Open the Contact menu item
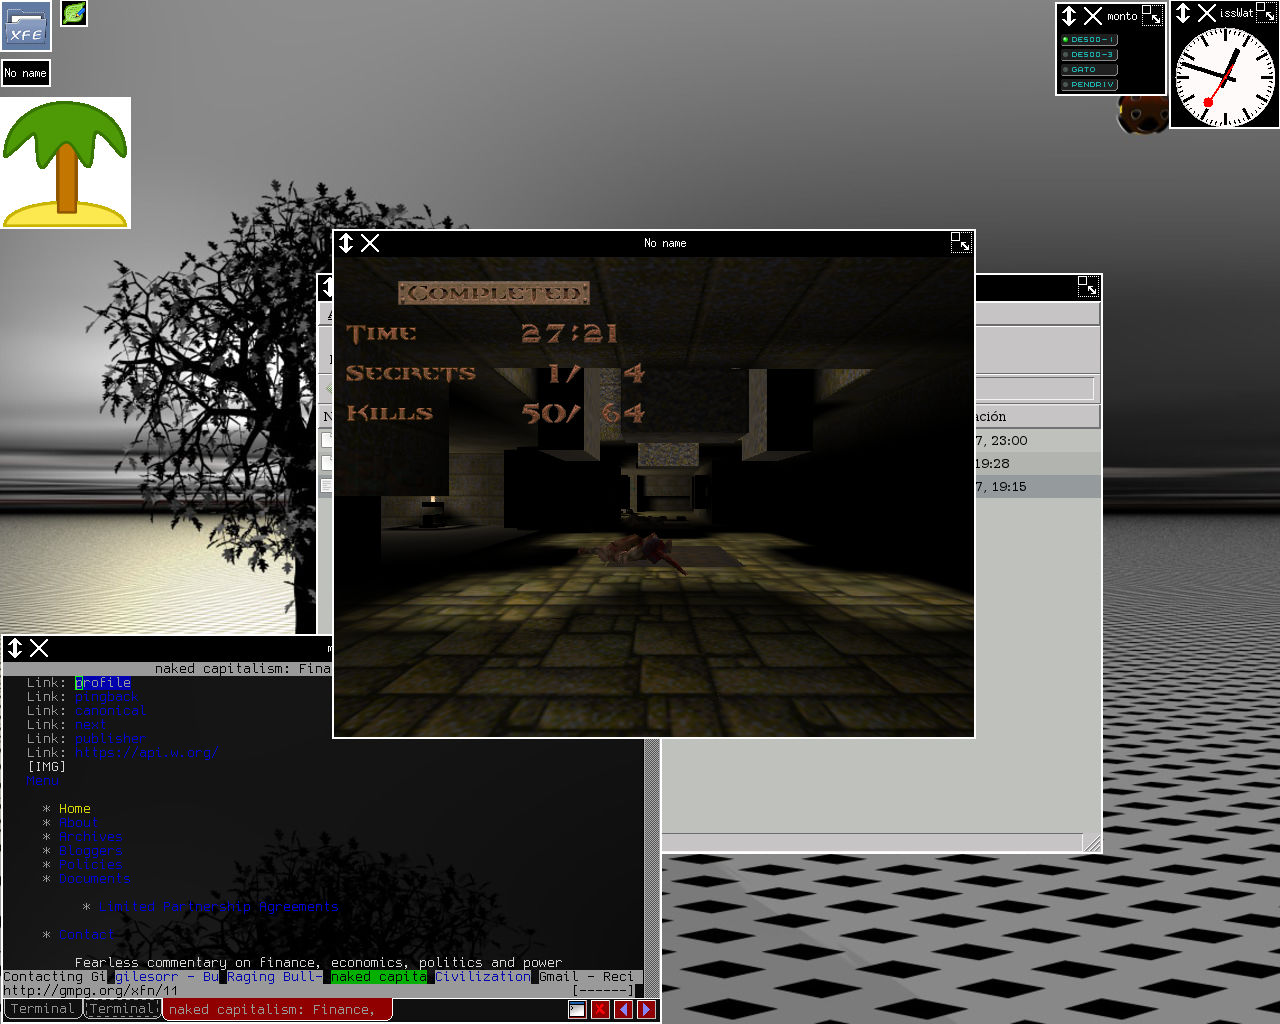Image resolution: width=1280 pixels, height=1024 pixels. point(87,935)
